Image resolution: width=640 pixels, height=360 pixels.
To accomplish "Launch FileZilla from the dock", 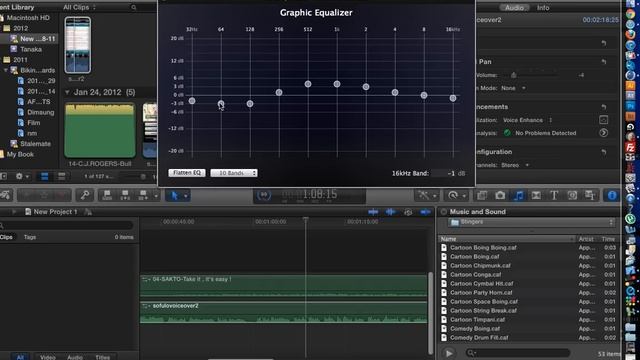I will (x=631, y=147).
